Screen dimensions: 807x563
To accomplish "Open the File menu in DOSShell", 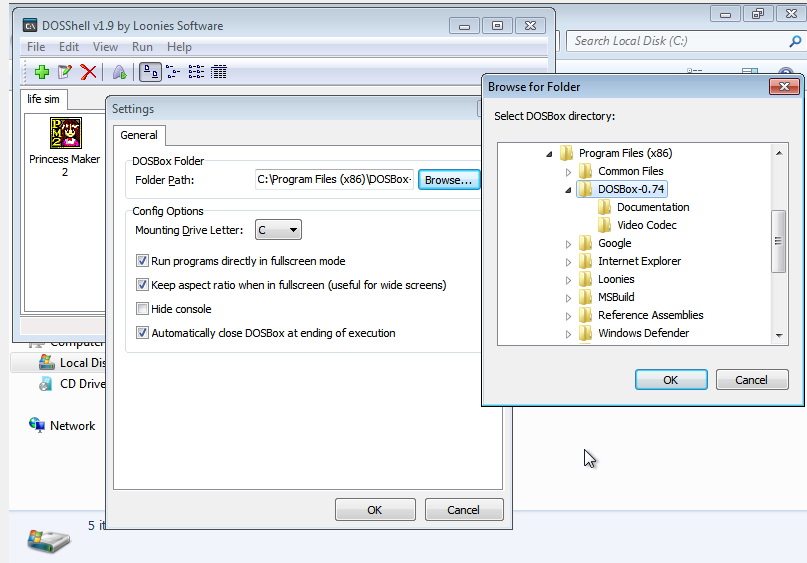I will (x=36, y=47).
